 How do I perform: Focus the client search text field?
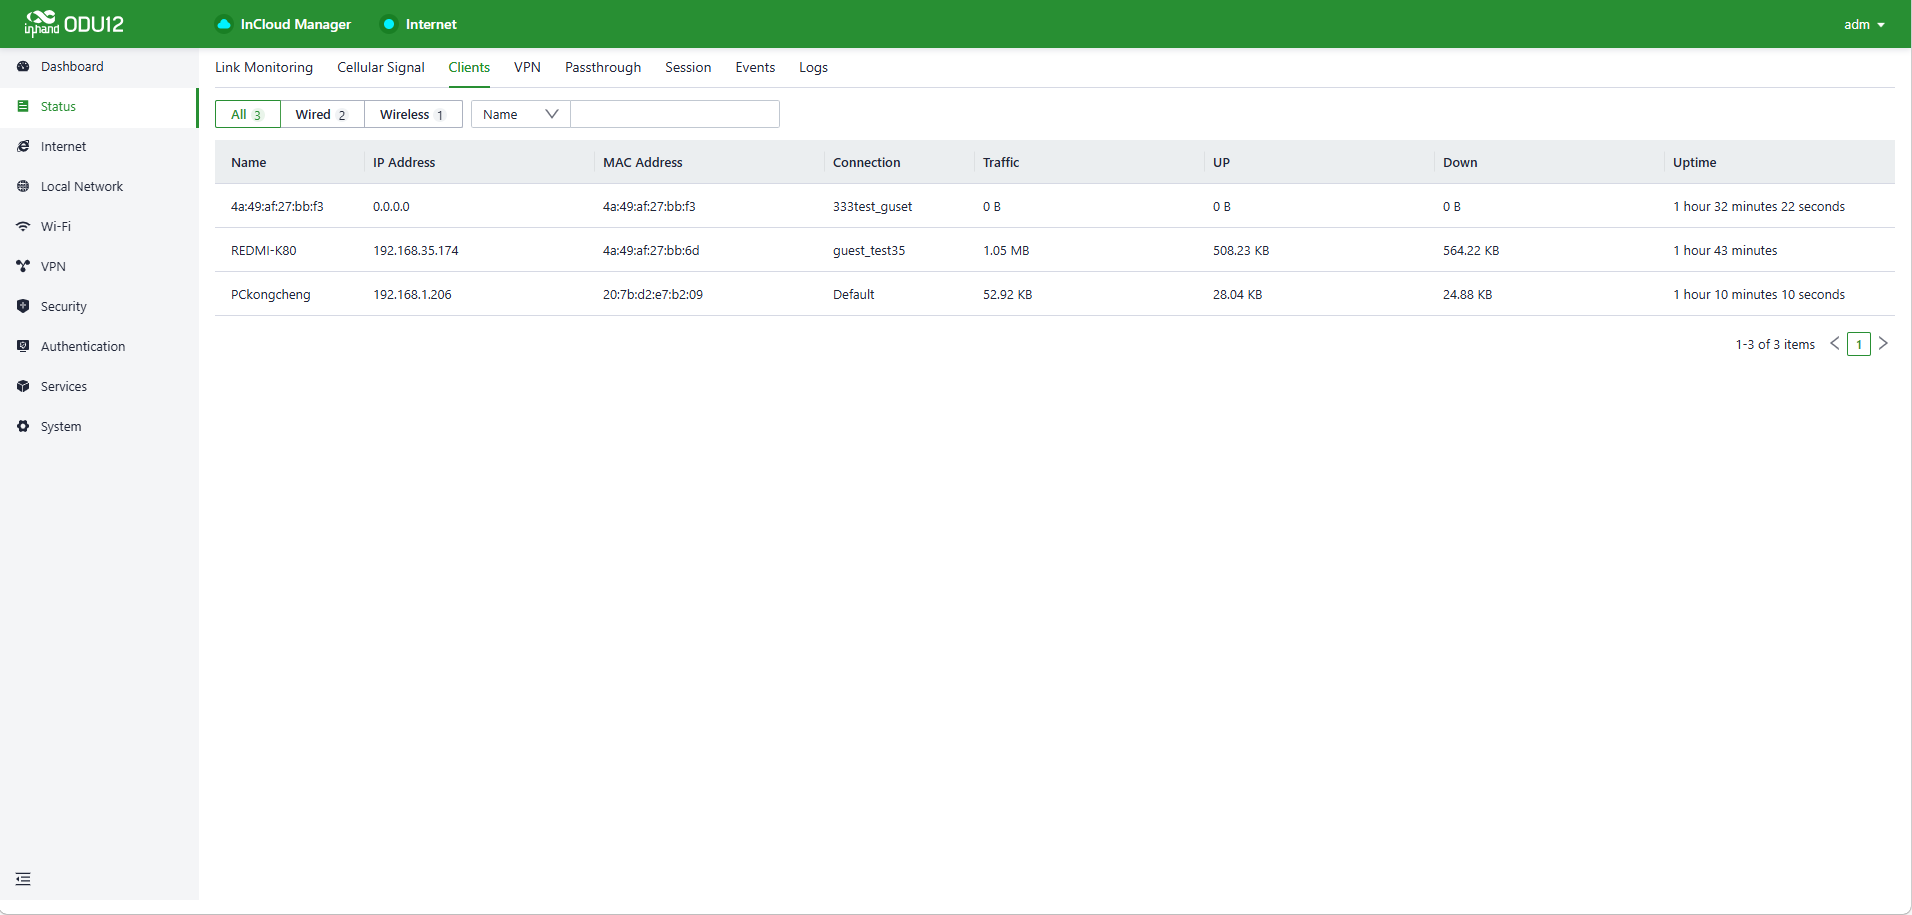[675, 115]
